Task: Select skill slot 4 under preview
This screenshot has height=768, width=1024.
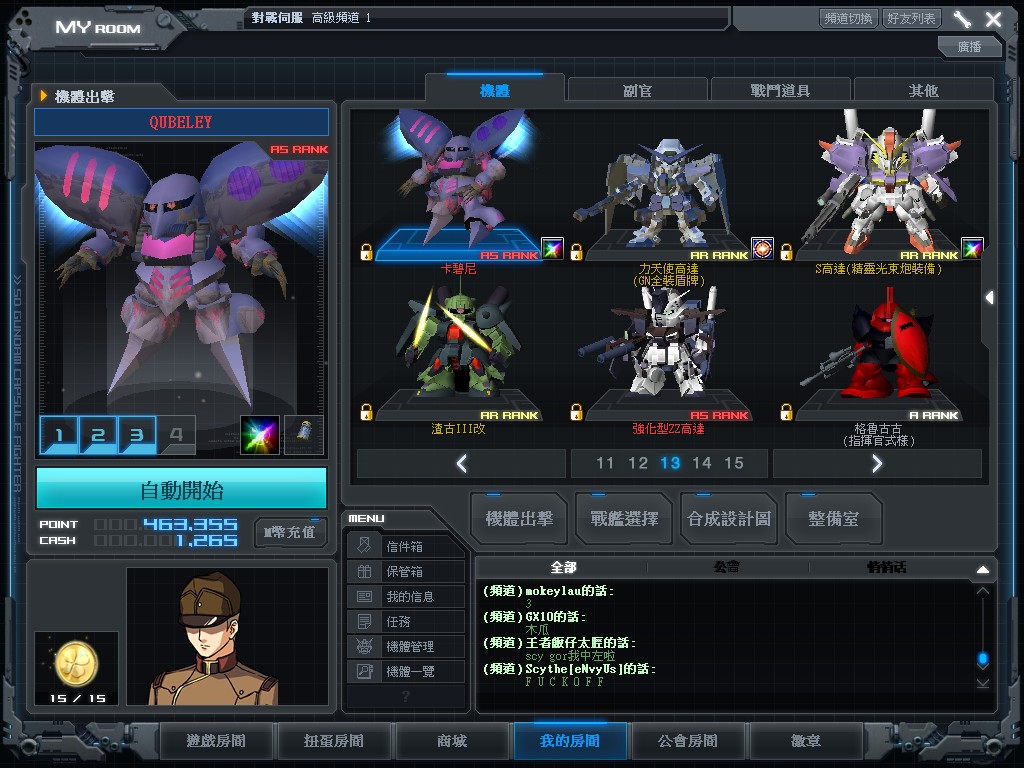Action: (x=176, y=434)
